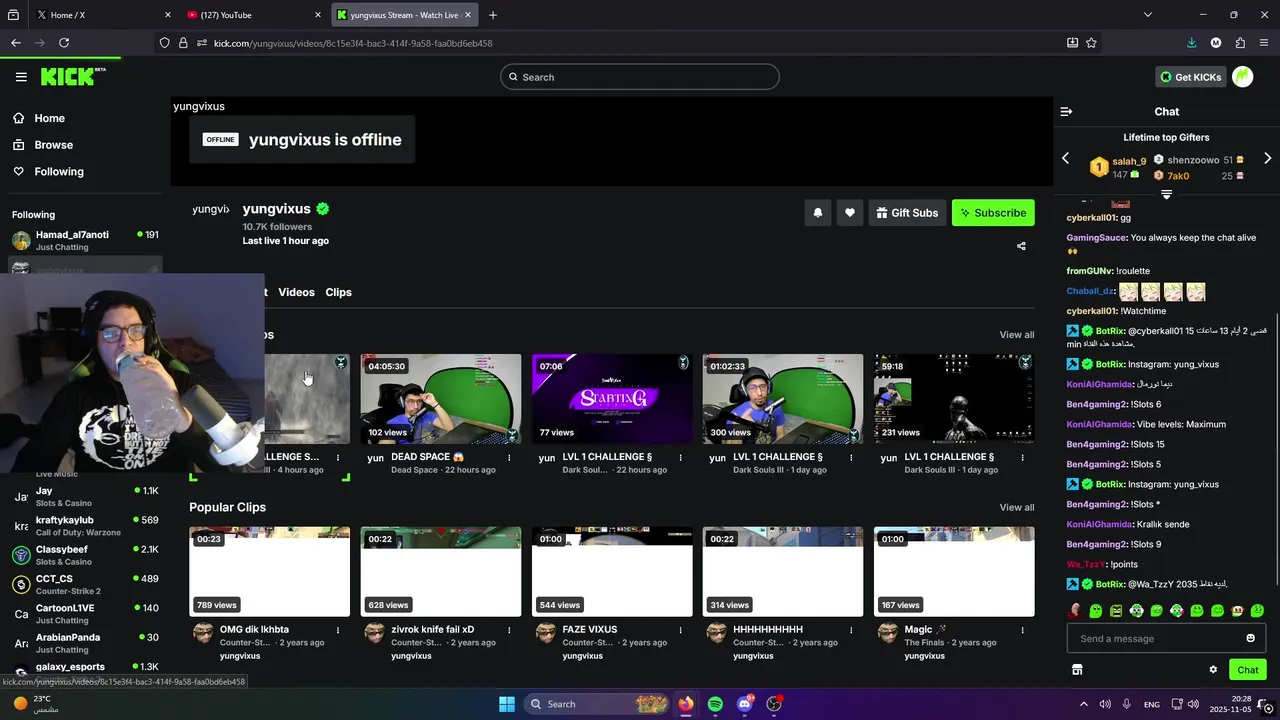The height and width of the screenshot is (720, 1280).
Task: Show next top gifters
Action: (1267, 158)
